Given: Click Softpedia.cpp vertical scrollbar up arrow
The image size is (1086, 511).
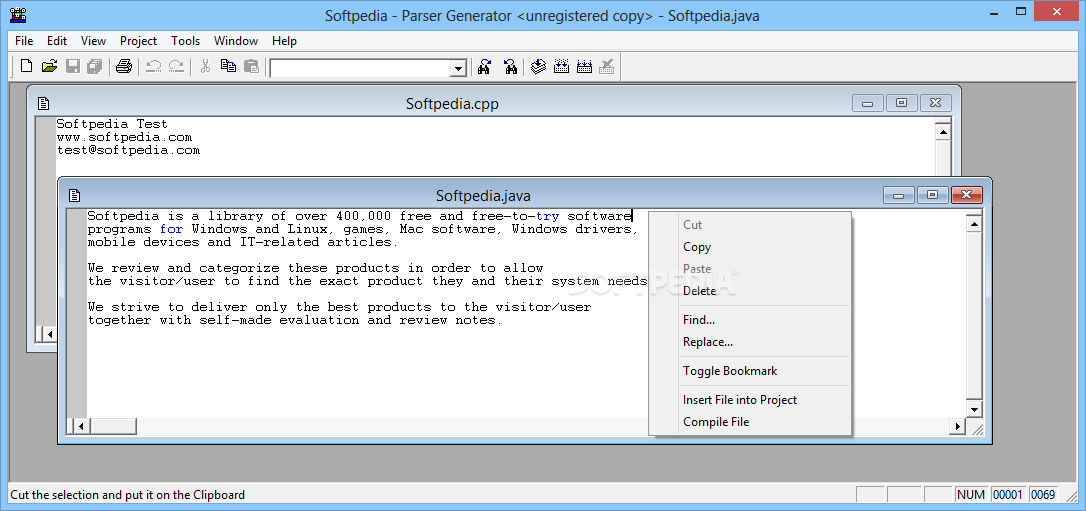Looking at the screenshot, I should [x=943, y=132].
